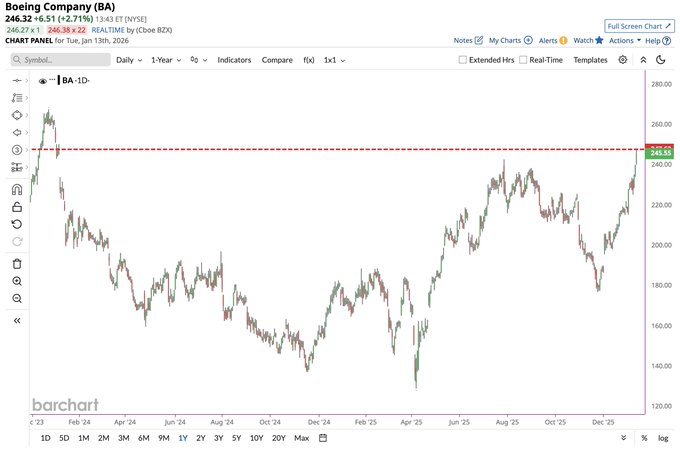This screenshot has width=680, height=451.
Task: Open chart settings gear
Action: (623, 60)
